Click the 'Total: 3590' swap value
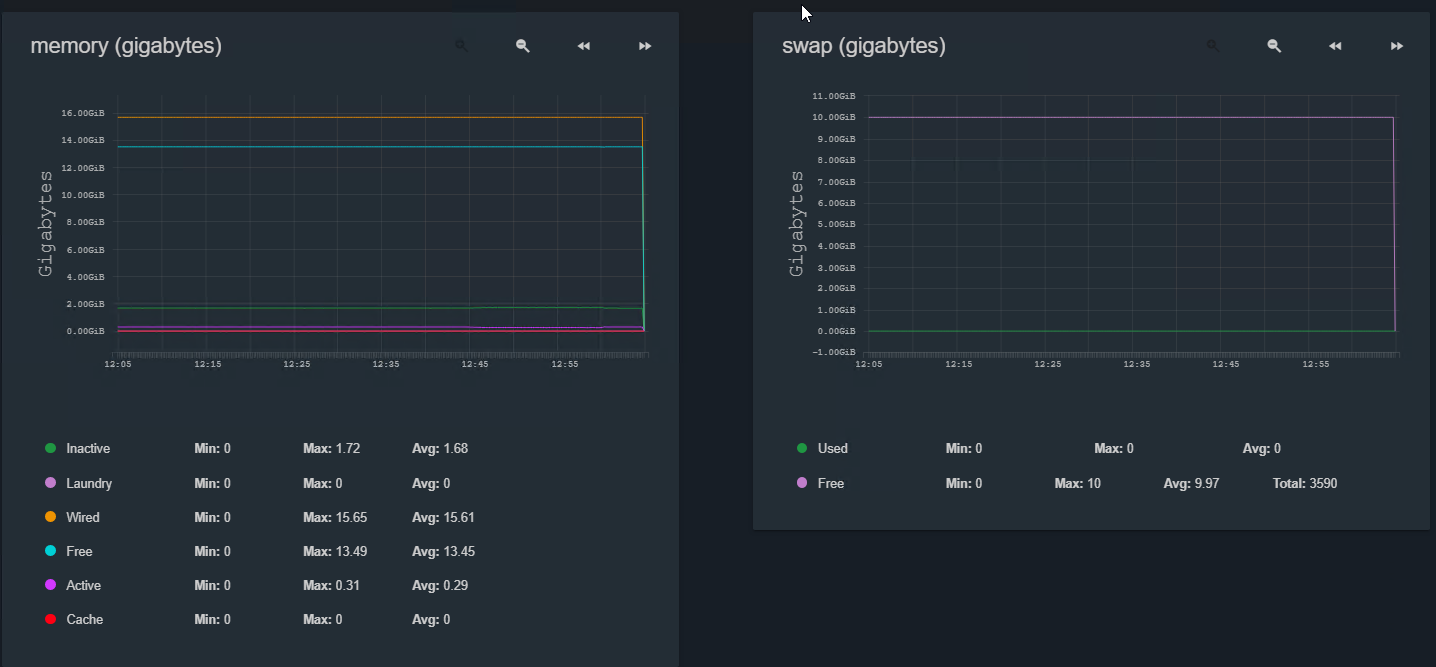This screenshot has height=667, width=1436. 1305,483
